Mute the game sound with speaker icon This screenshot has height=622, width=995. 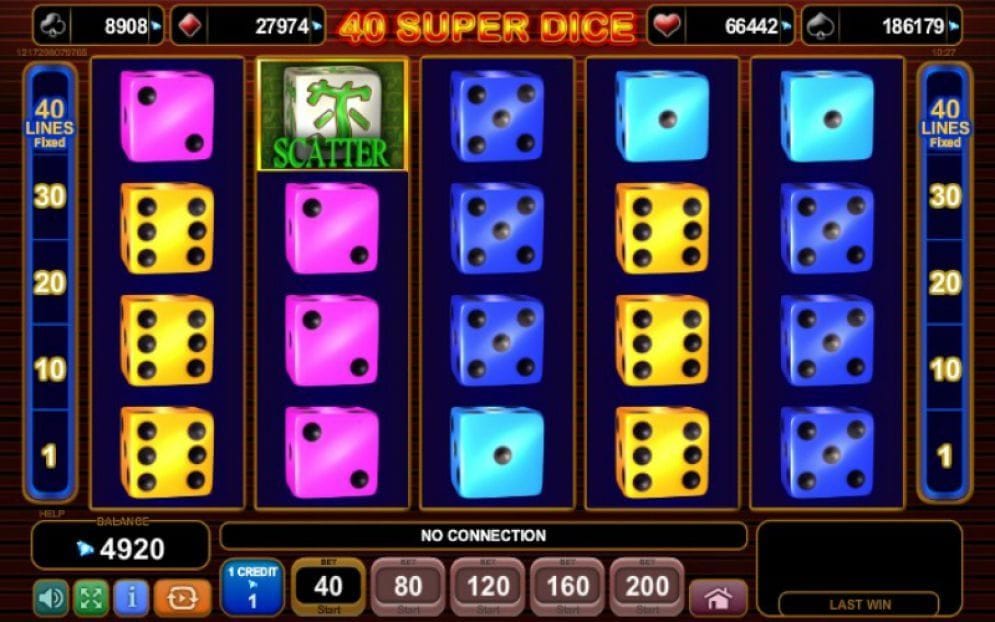click(x=51, y=598)
